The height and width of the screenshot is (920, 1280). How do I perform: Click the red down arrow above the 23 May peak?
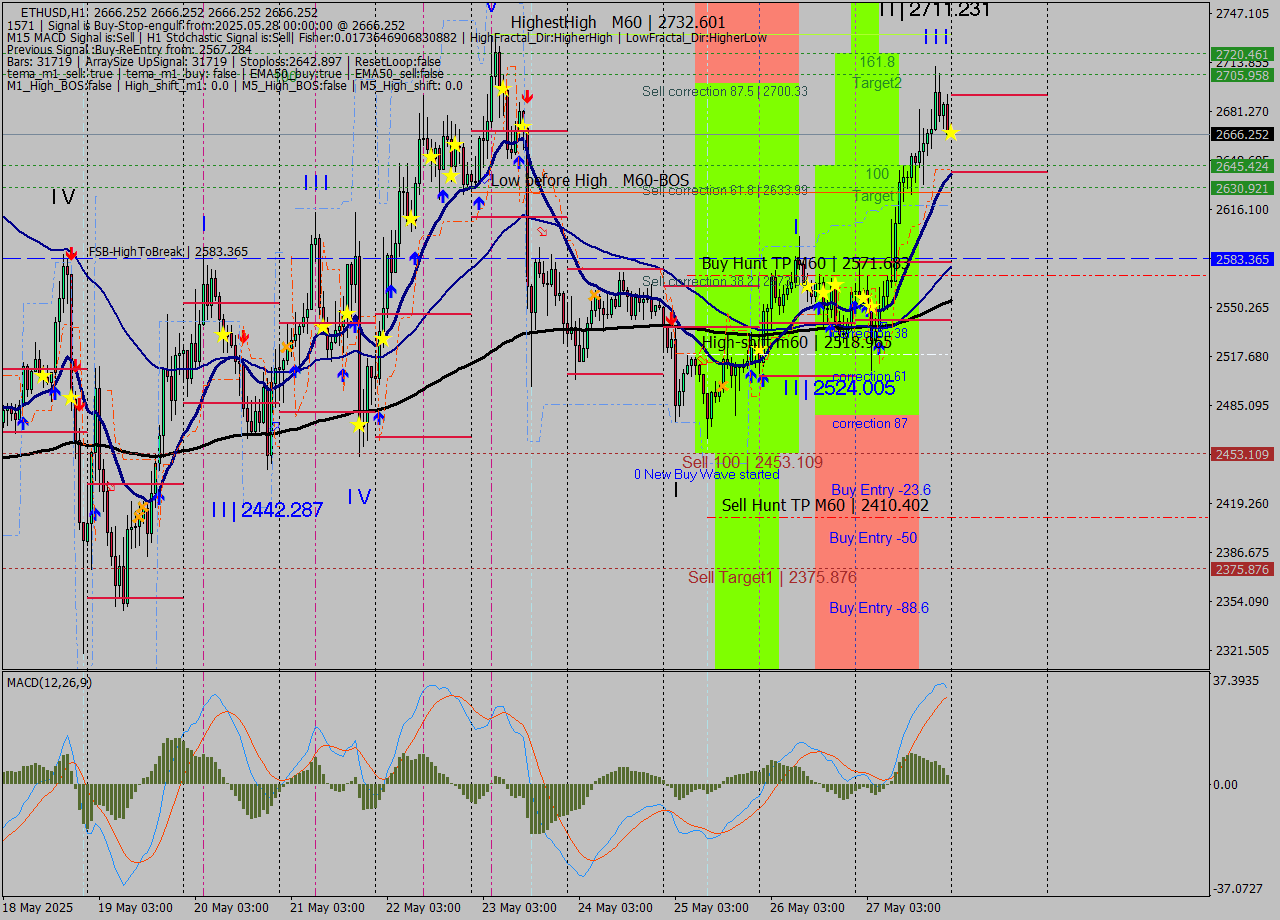527,96
